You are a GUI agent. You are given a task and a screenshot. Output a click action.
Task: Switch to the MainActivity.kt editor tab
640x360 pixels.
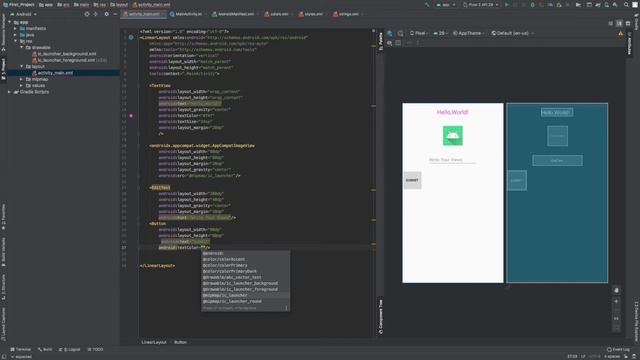186,14
